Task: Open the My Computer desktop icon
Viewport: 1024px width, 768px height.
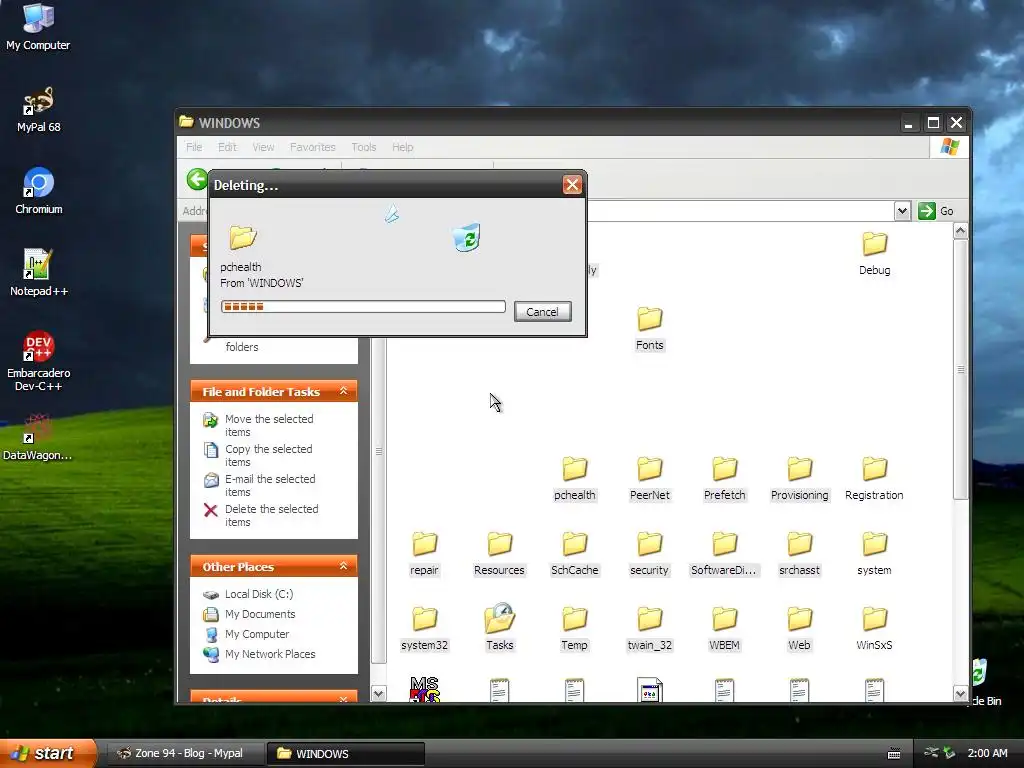Action: point(38,26)
